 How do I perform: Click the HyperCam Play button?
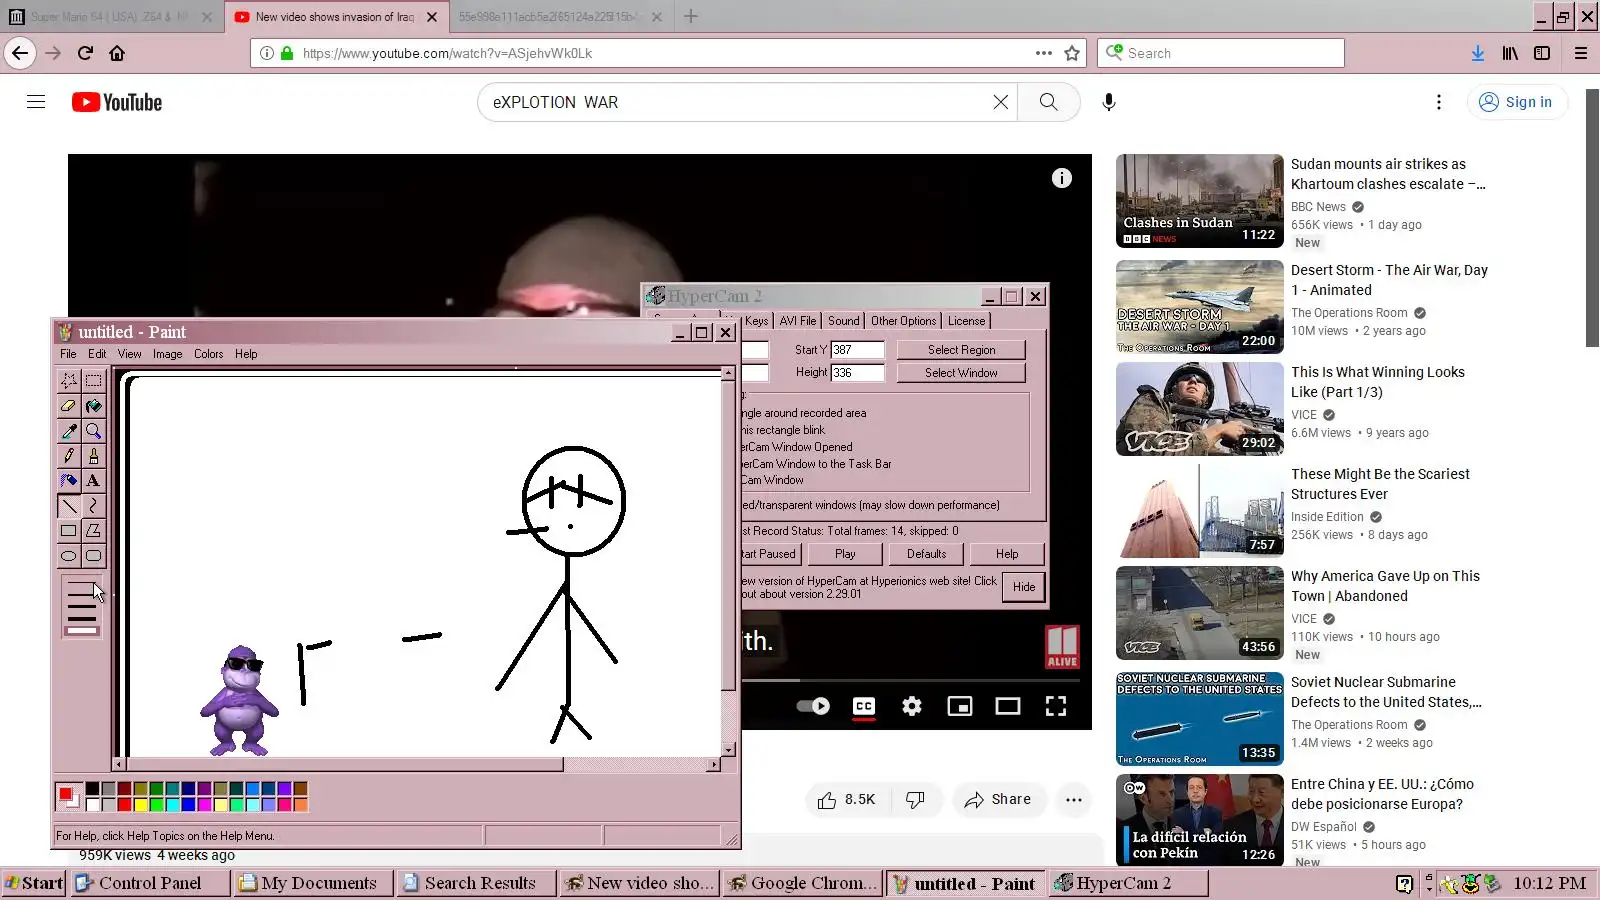click(845, 554)
